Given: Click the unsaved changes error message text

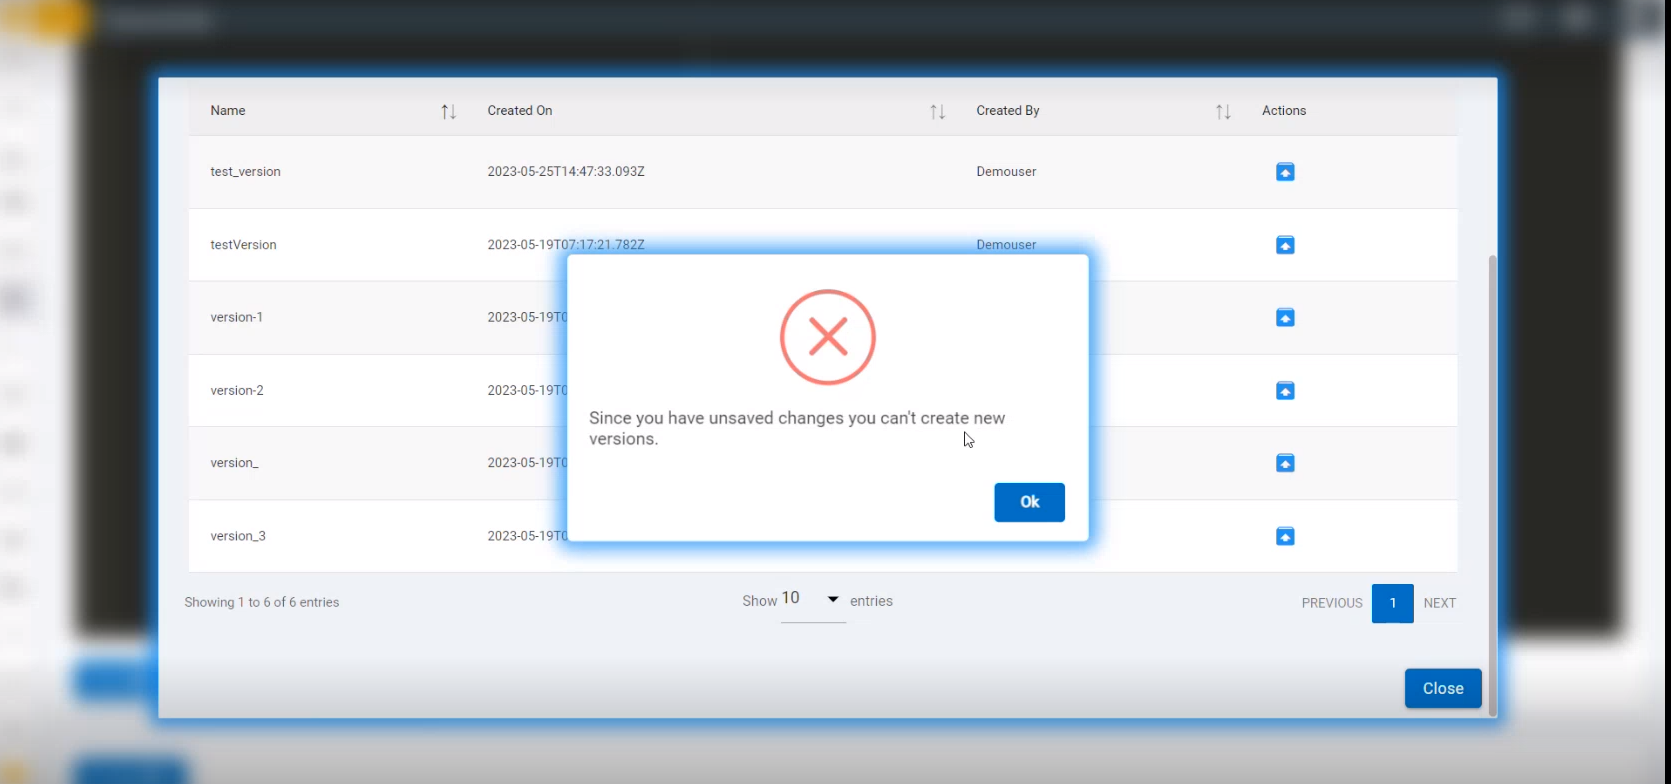Looking at the screenshot, I should click(x=797, y=428).
